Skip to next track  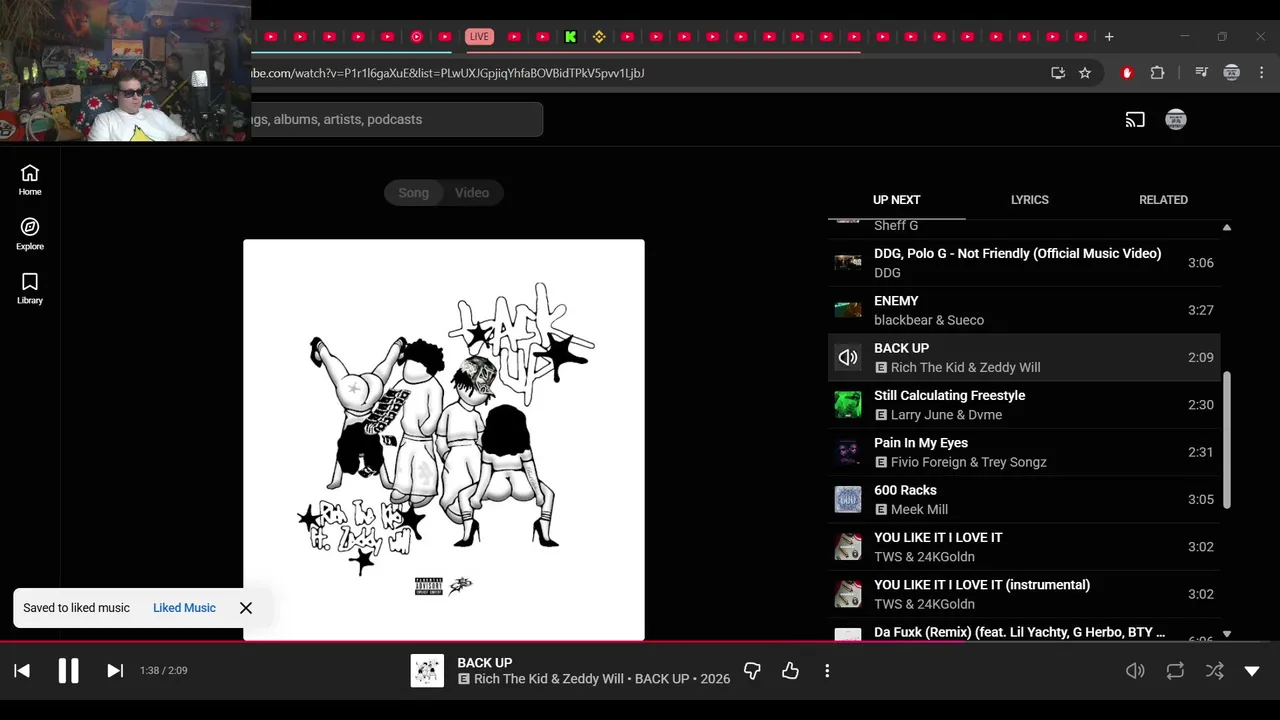point(115,671)
